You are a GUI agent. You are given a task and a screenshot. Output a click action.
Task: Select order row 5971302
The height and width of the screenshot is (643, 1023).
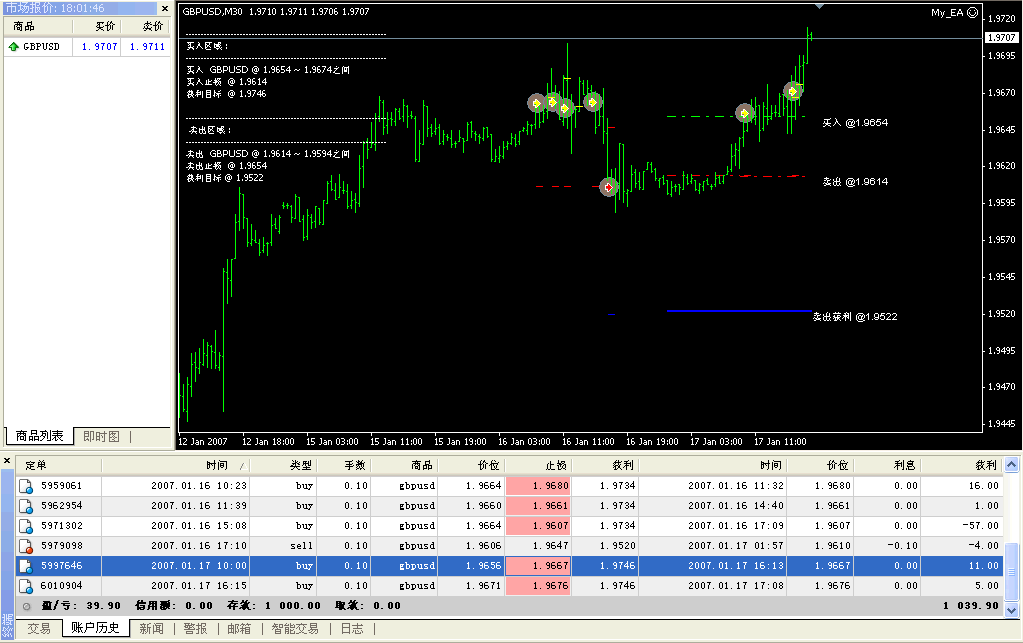point(510,526)
